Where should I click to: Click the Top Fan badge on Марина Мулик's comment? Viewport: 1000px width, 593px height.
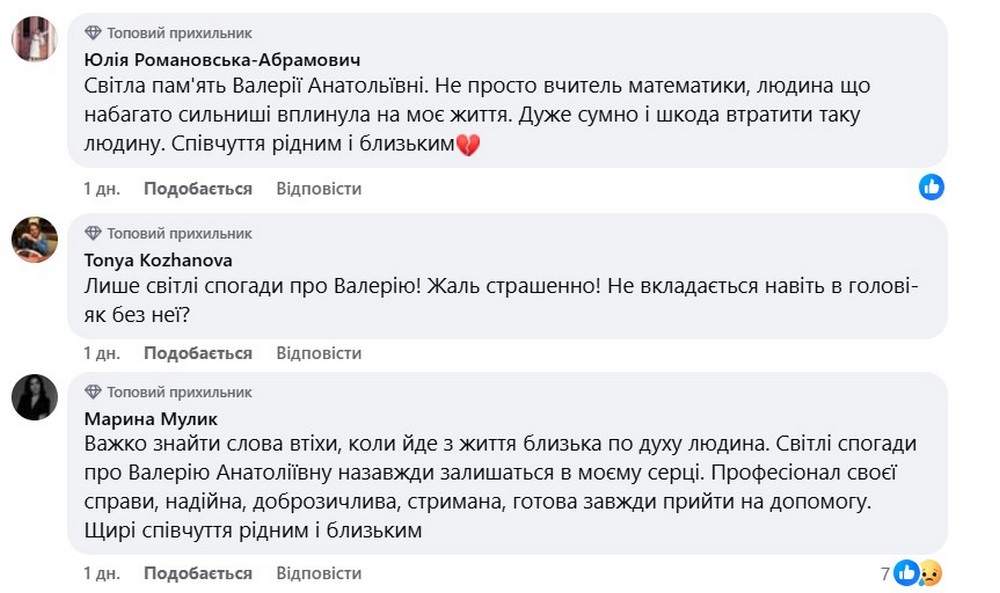click(x=92, y=393)
